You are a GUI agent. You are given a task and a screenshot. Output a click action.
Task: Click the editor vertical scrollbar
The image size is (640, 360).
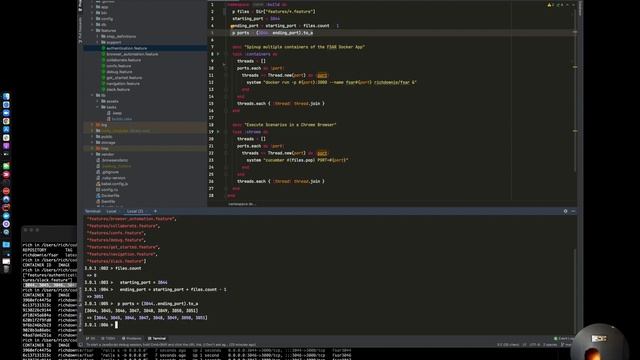point(575,90)
